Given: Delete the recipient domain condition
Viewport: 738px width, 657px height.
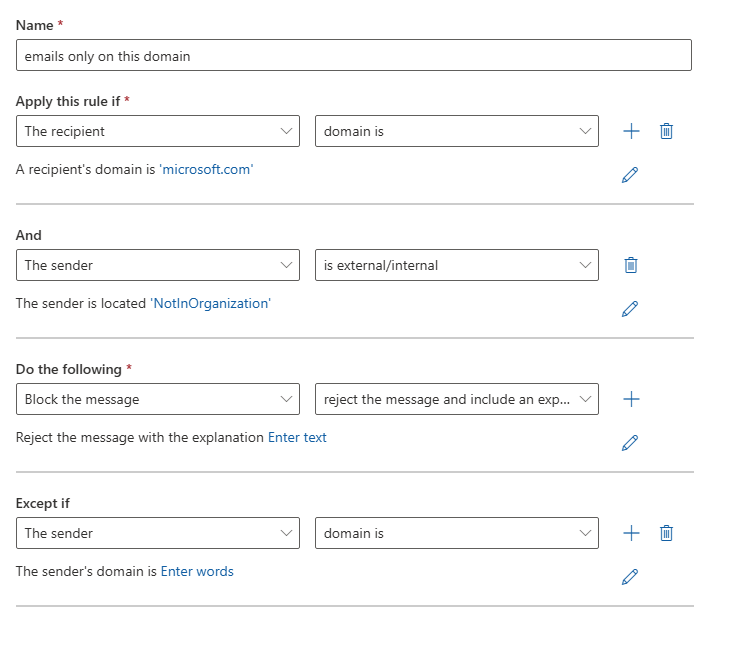Looking at the screenshot, I should coord(666,131).
